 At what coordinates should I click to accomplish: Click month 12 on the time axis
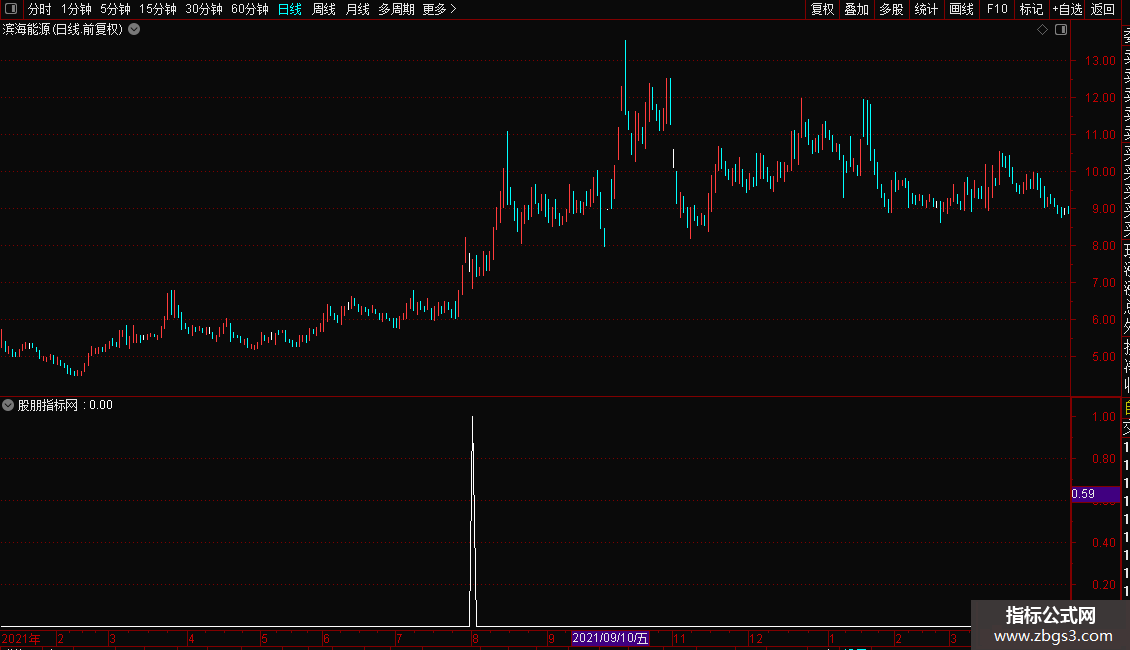click(755, 638)
